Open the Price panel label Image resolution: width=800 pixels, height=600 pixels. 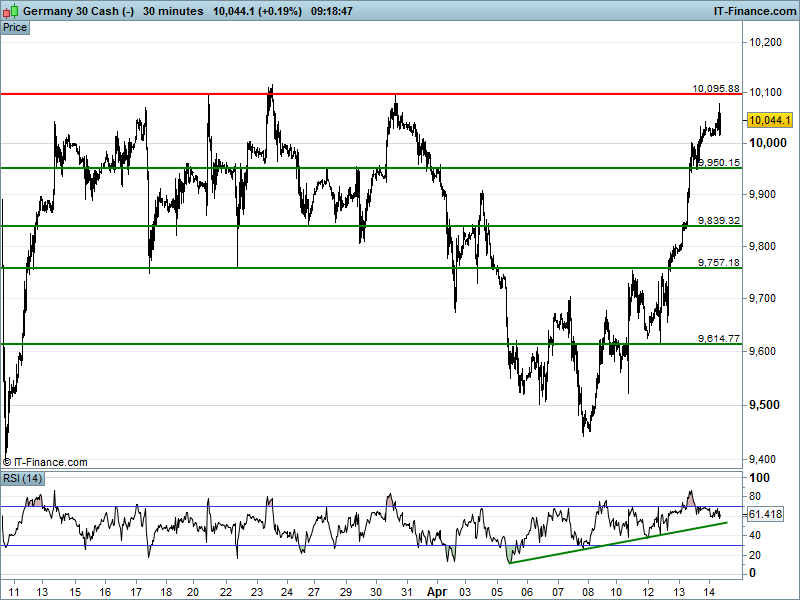pyautogui.click(x=15, y=28)
